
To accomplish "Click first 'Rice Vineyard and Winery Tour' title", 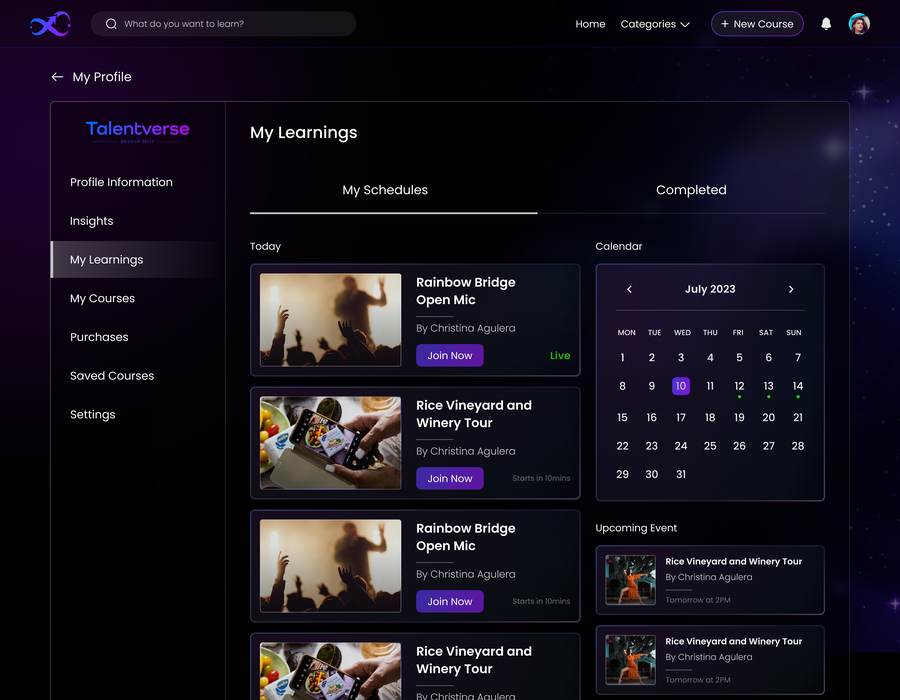I will (474, 414).
